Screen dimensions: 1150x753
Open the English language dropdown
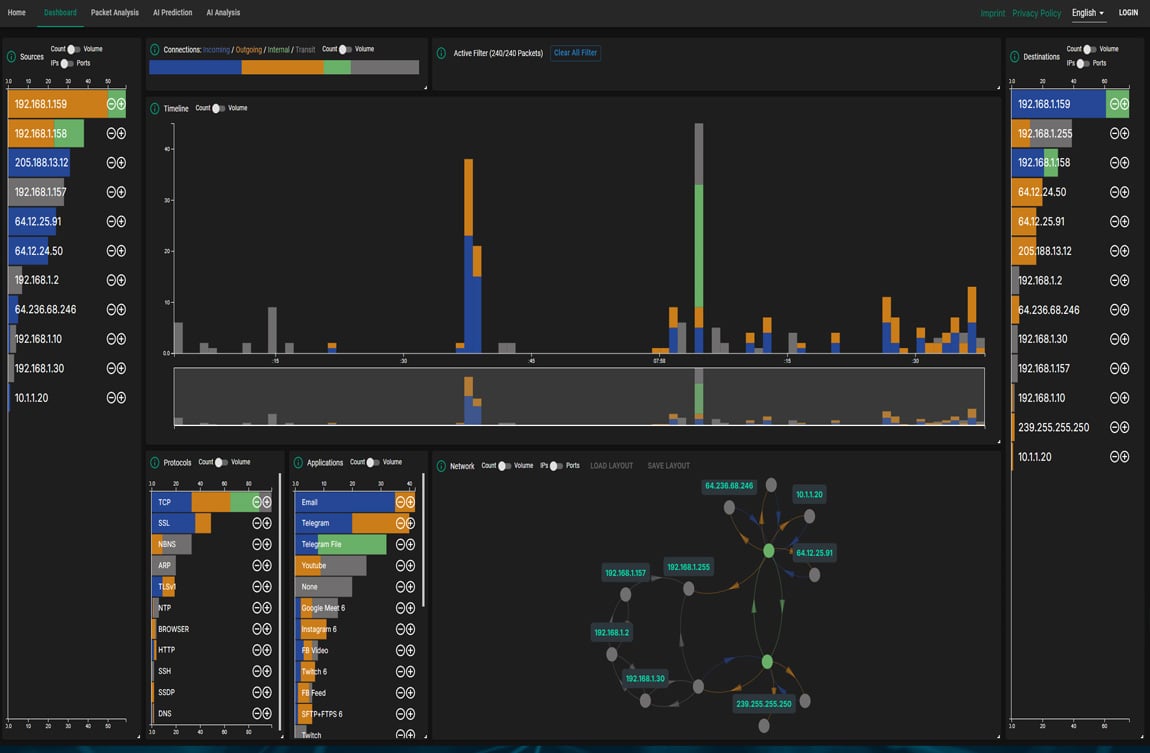point(1087,13)
